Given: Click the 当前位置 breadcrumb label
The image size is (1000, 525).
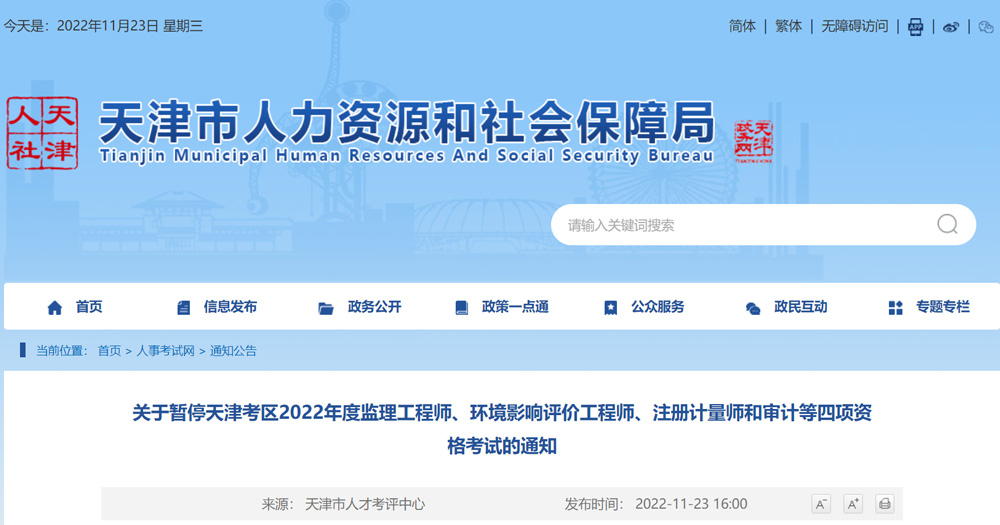Looking at the screenshot, I should [x=60, y=350].
